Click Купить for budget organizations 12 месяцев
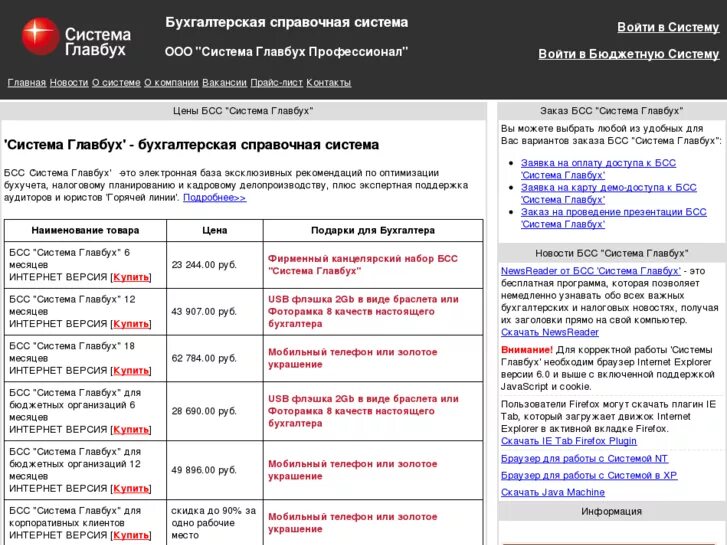Viewport: 727px width, 545px height. click(x=131, y=488)
